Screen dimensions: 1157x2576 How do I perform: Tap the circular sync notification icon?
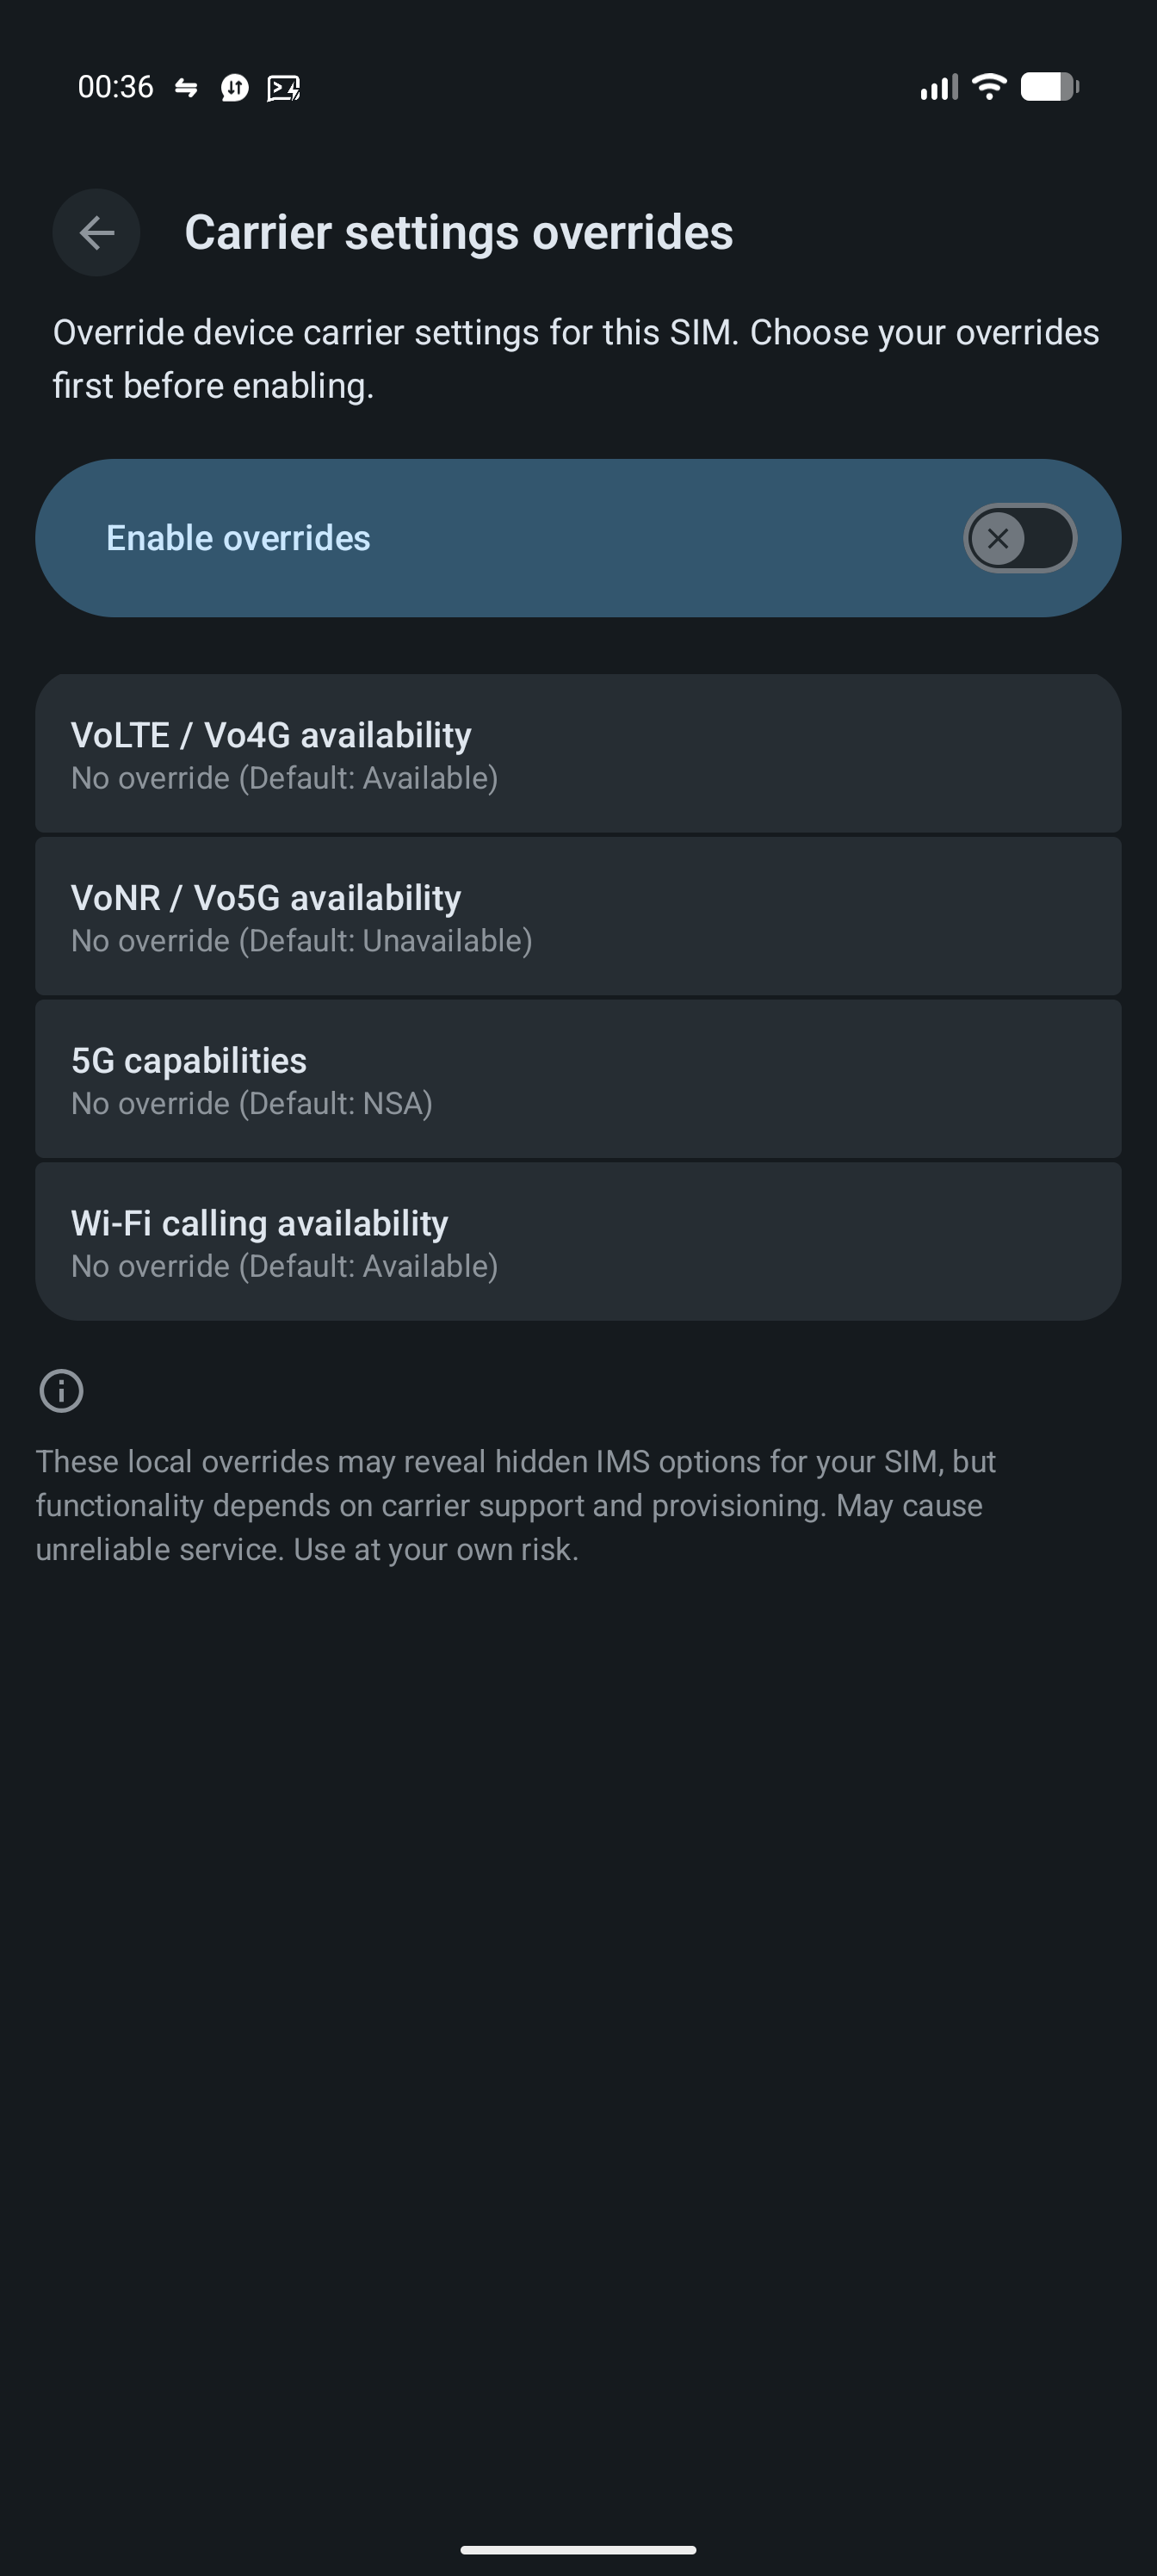tap(234, 88)
